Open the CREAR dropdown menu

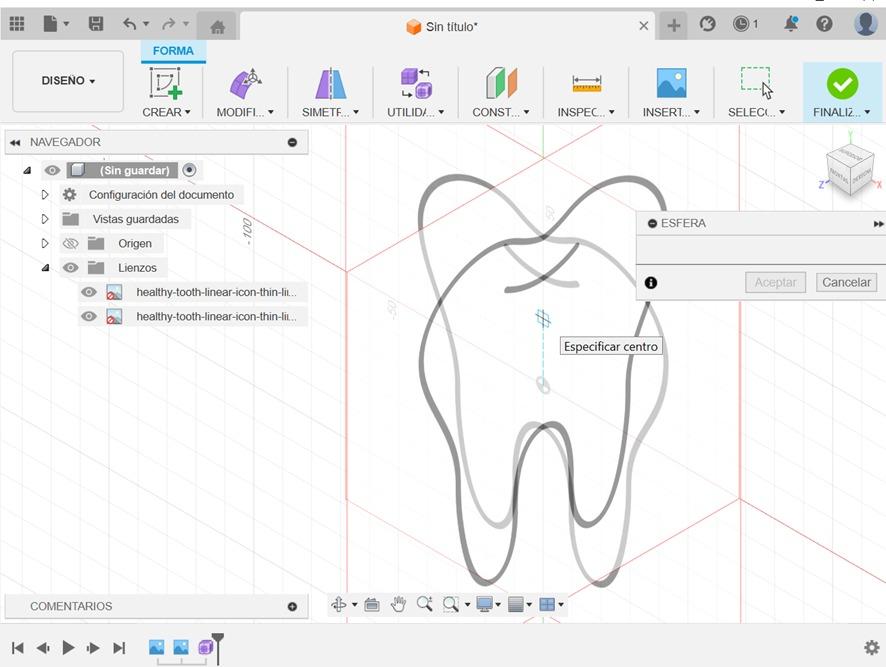point(166,112)
